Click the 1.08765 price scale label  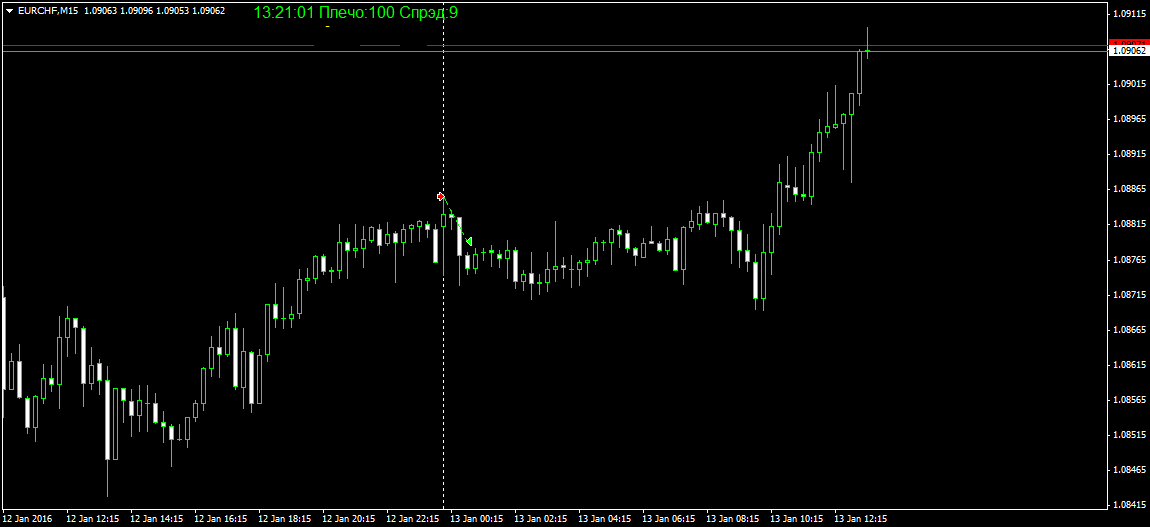point(1130,259)
